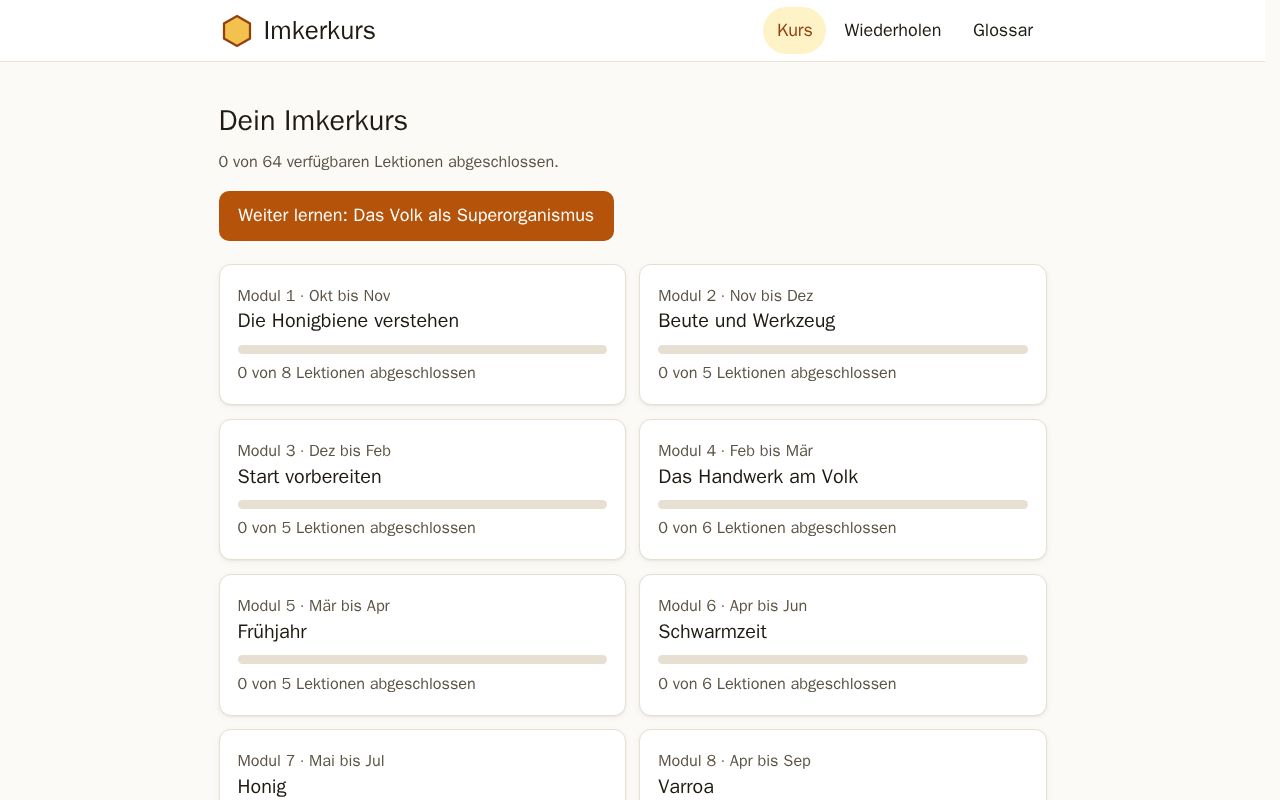This screenshot has width=1280, height=800.
Task: Click text '0 von 64 verfügbaren Lektionen abgeschlossen.'
Action: click(x=388, y=162)
